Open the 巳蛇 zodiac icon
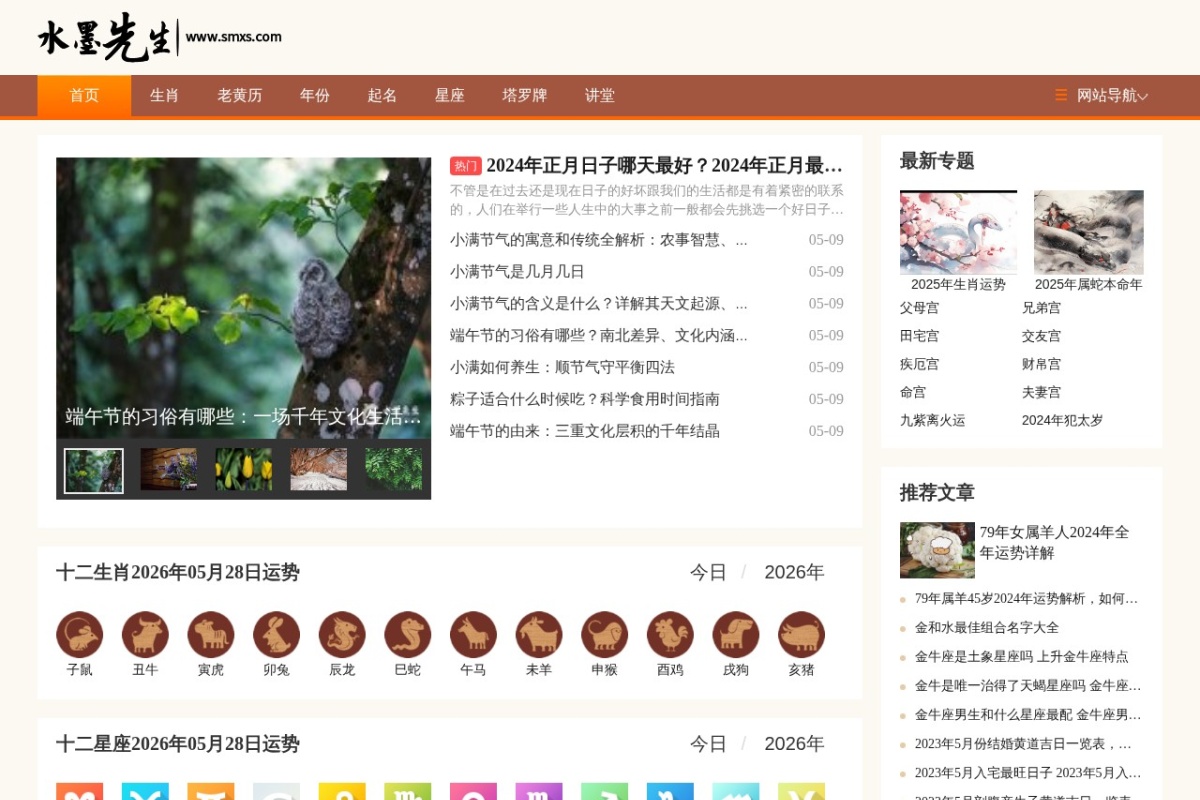 [408, 635]
